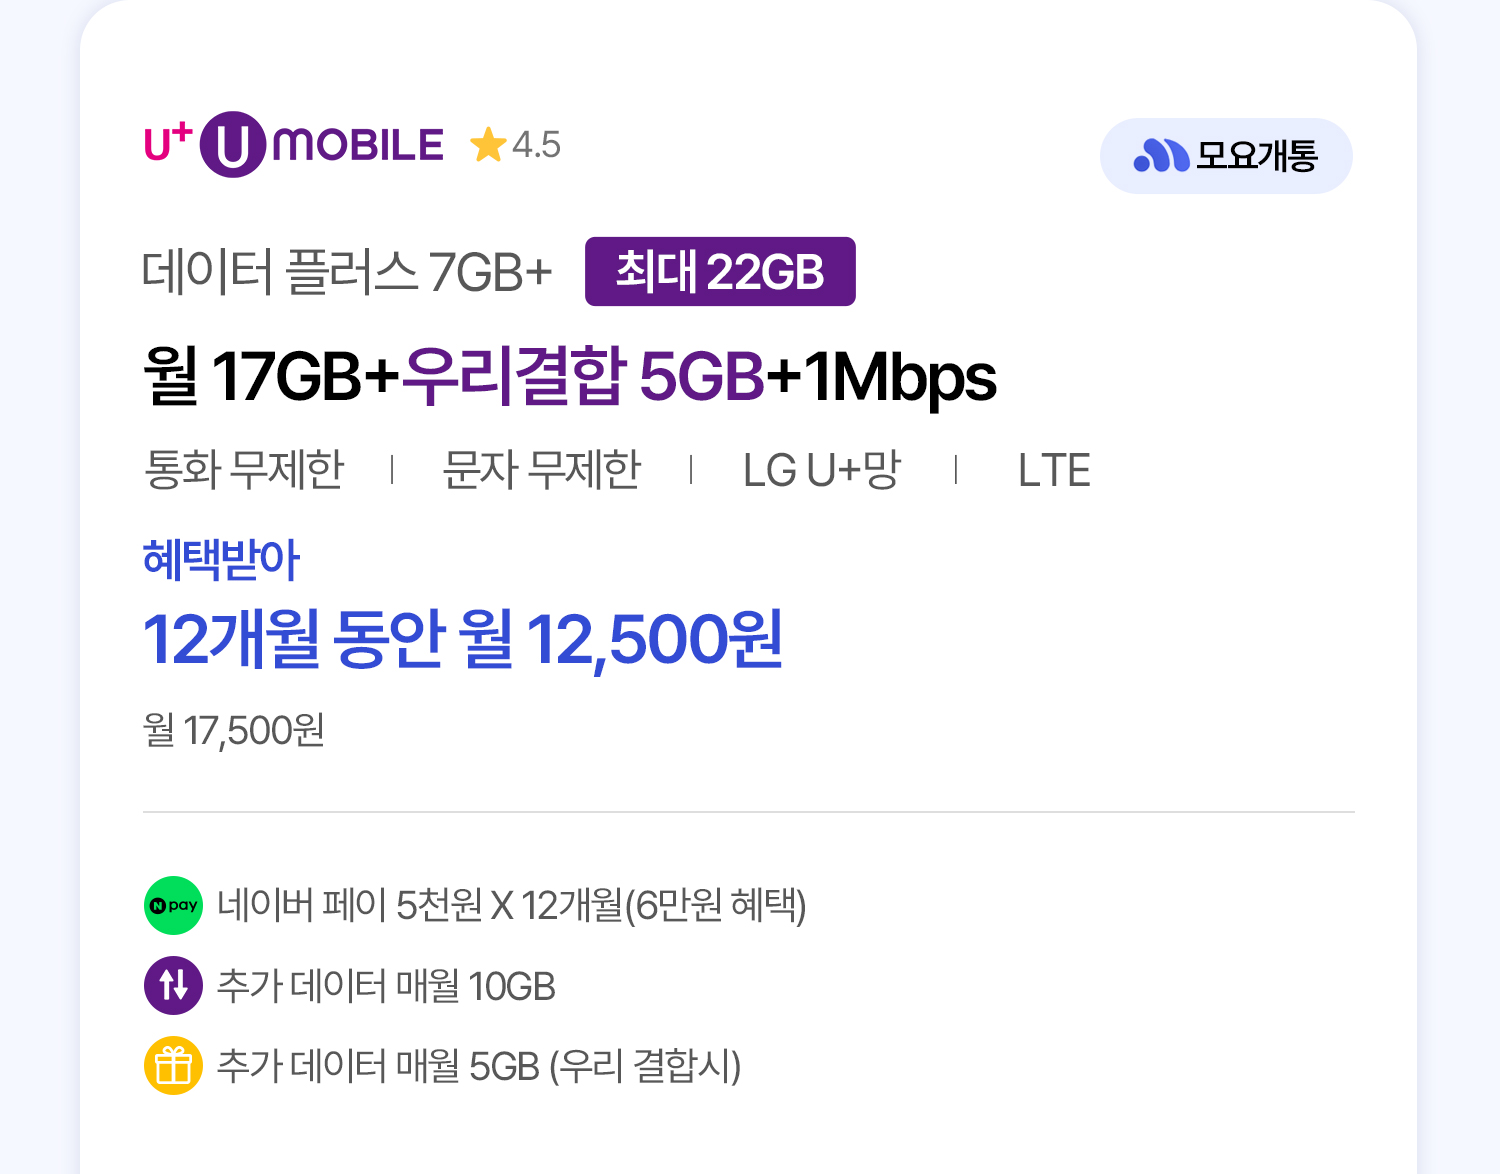1500x1174 pixels.
Task: Click the LG U+망 network label
Action: point(822,470)
